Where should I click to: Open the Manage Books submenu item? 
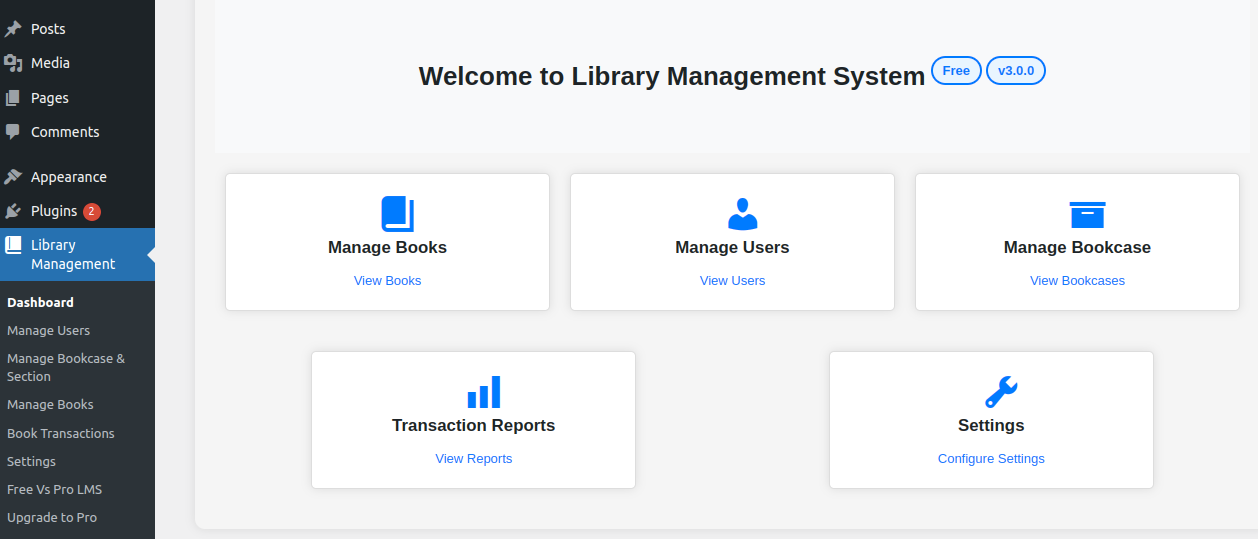pyautogui.click(x=50, y=404)
